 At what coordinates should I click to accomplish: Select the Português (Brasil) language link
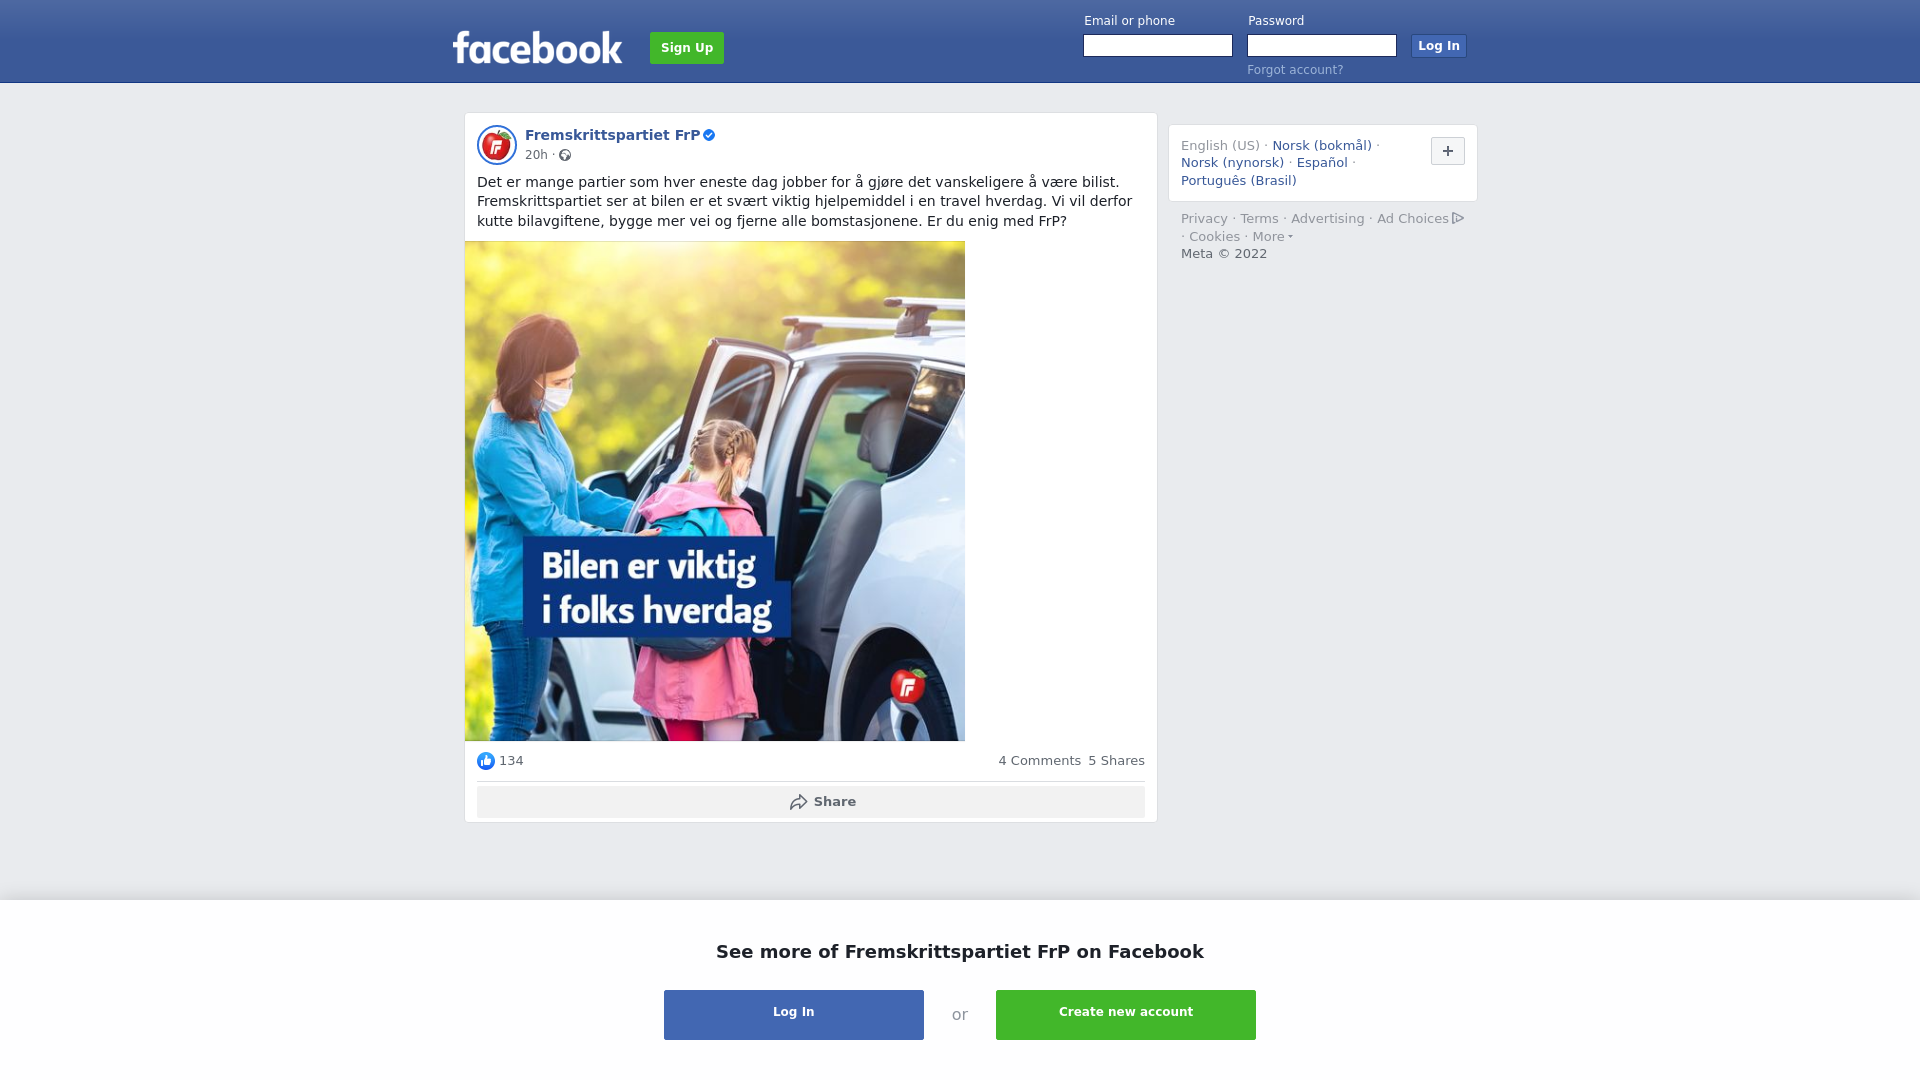click(x=1238, y=181)
